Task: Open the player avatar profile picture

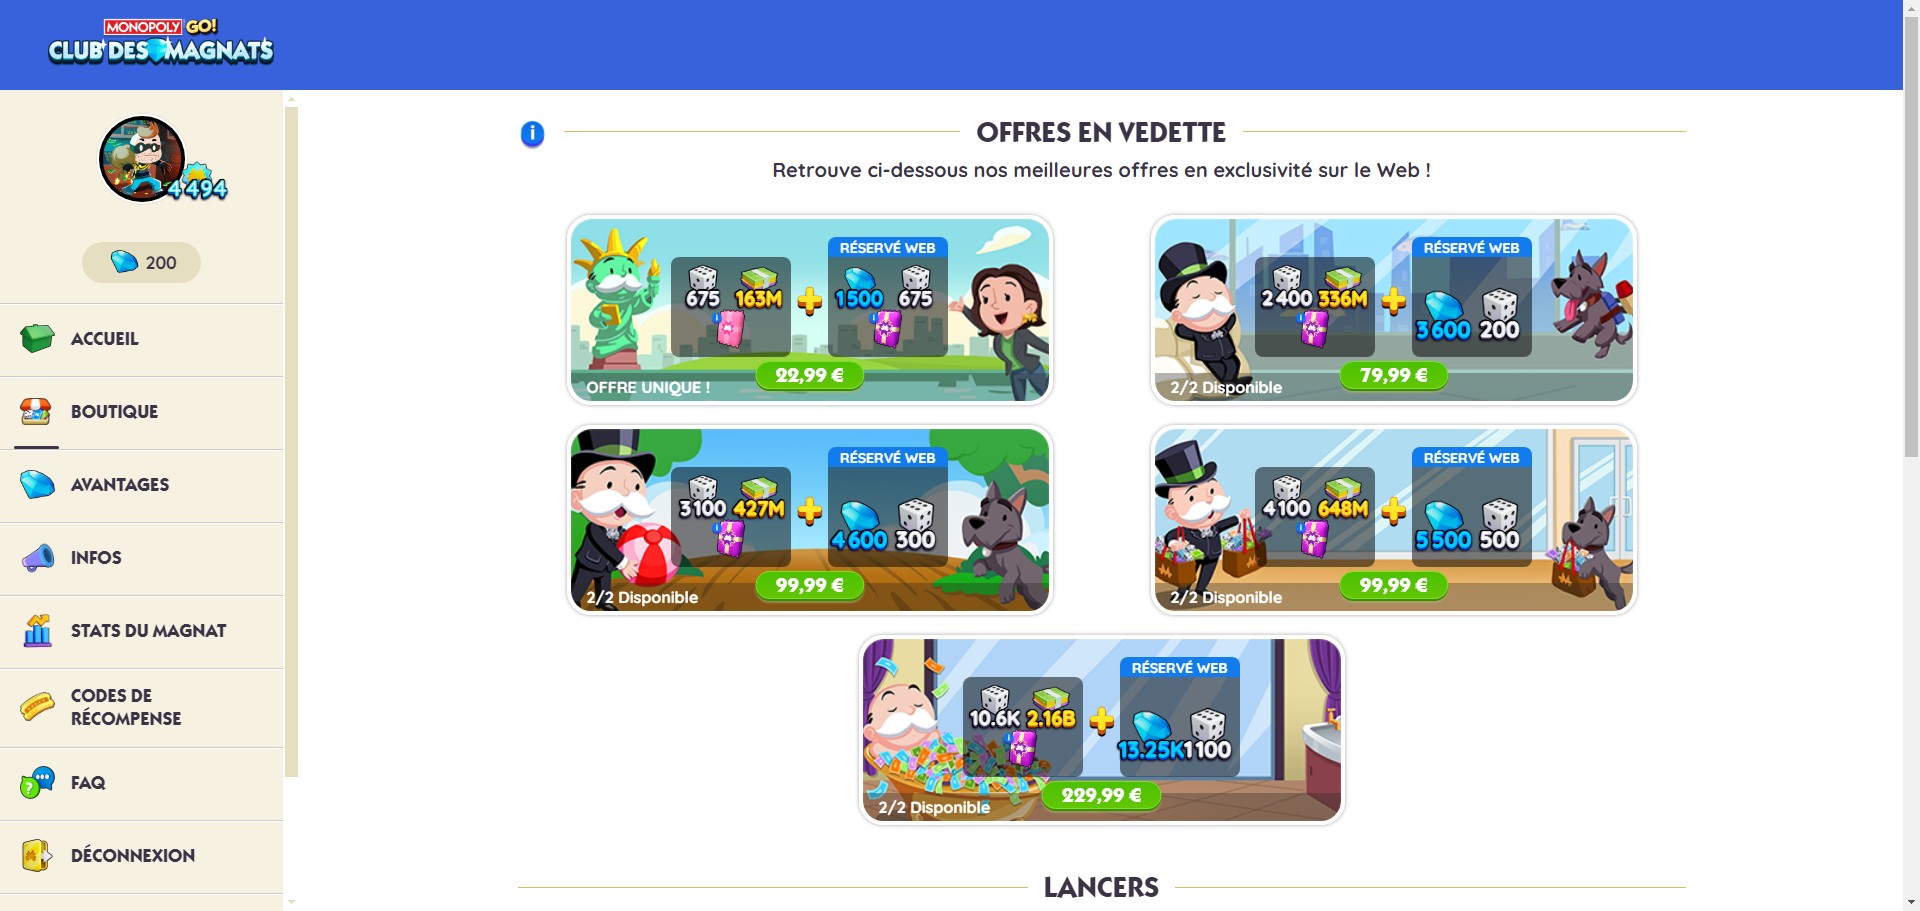Action: [142, 159]
